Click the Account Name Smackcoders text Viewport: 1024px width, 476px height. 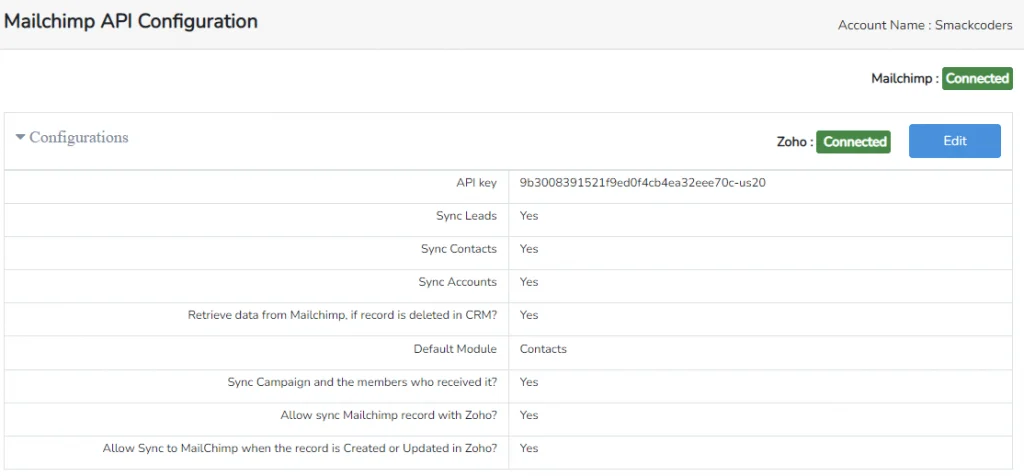tap(925, 25)
